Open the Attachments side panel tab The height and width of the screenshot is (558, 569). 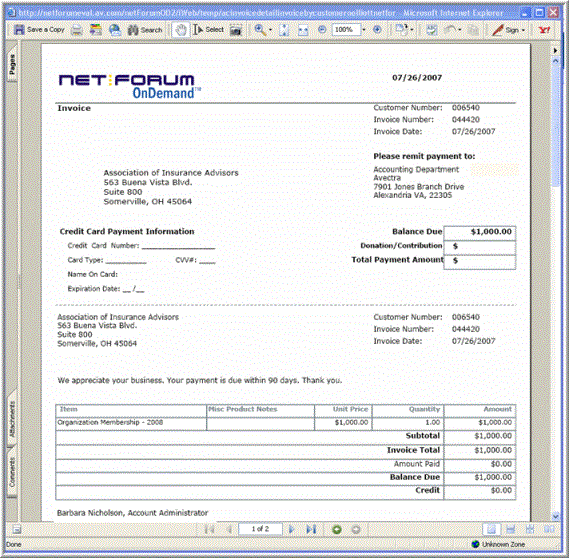coord(12,419)
